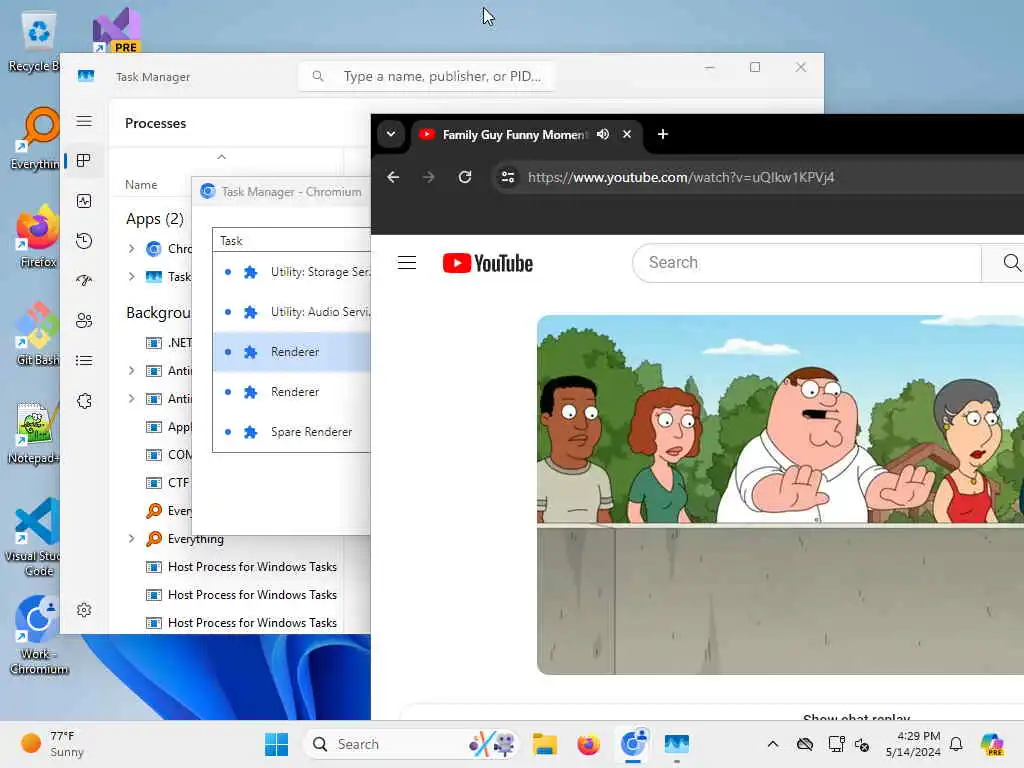Expand the first Anti background process
This screenshot has width=1024, height=768.
[131, 371]
